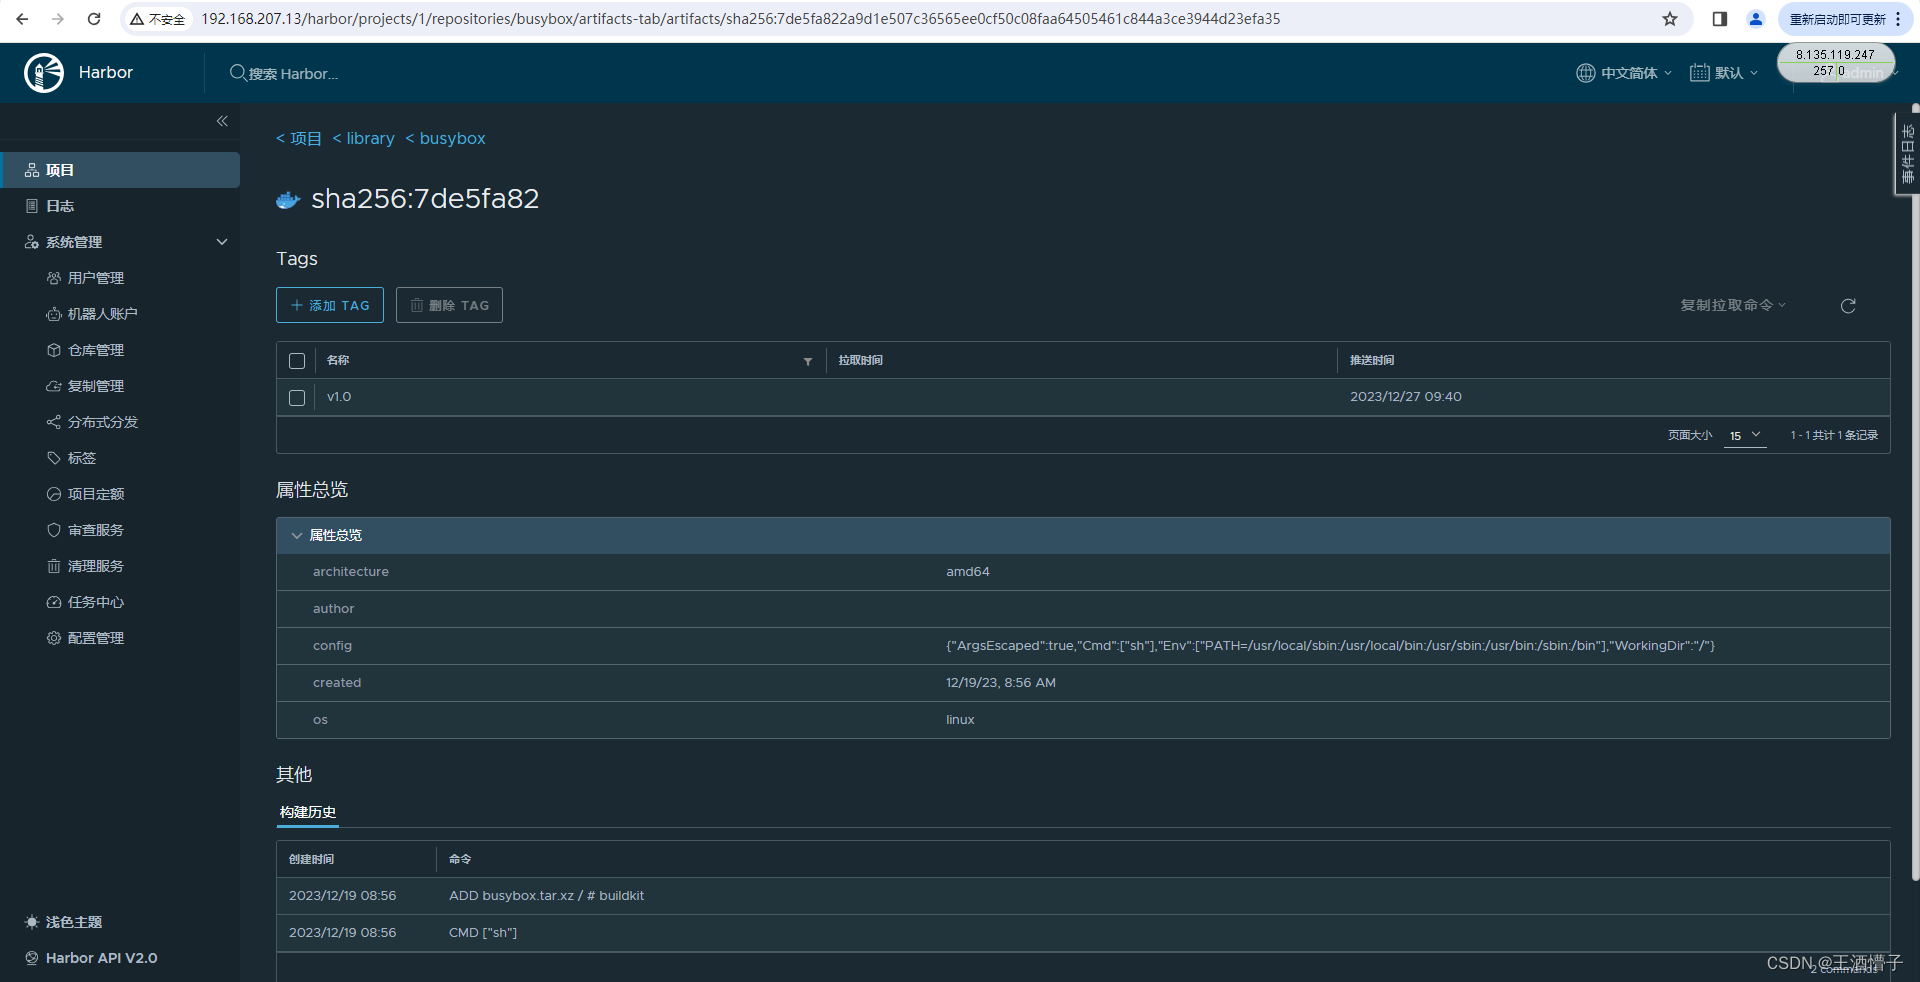Select the 构建历史 tab
This screenshot has width=1920, height=982.
[x=308, y=812]
